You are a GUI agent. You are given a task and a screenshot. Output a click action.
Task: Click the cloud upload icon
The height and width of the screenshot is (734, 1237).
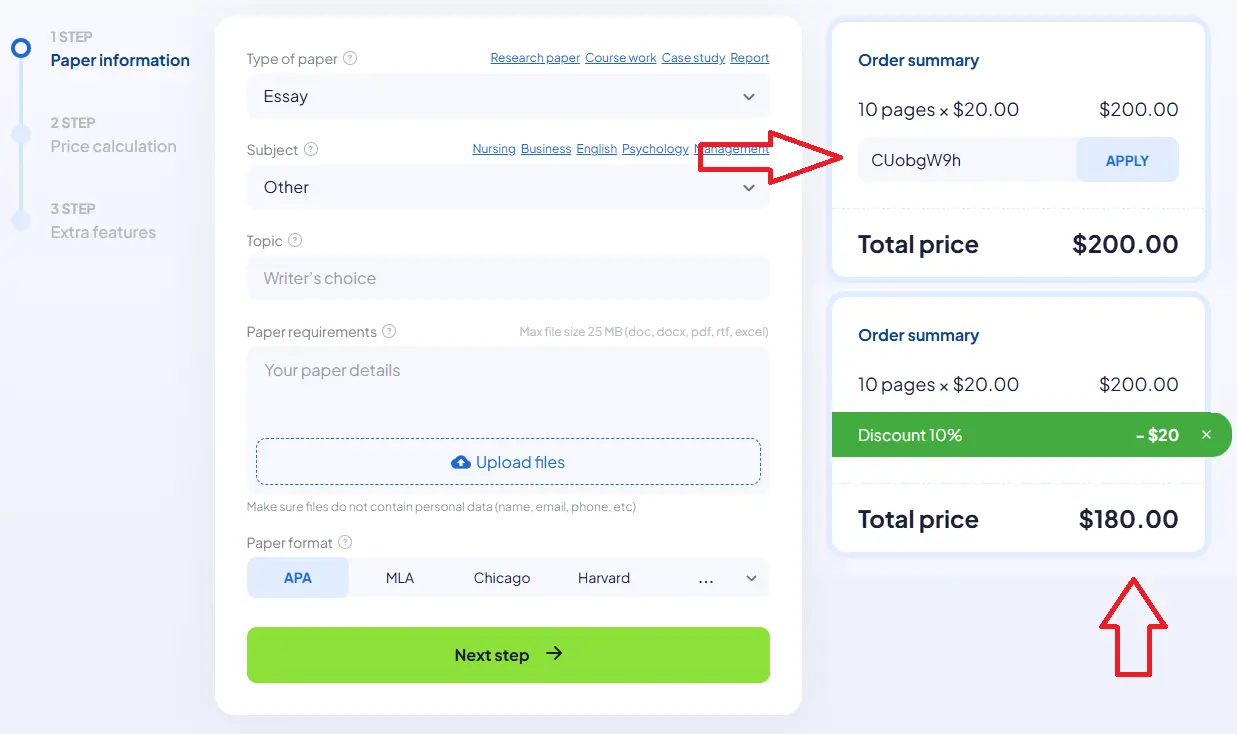[x=461, y=462]
